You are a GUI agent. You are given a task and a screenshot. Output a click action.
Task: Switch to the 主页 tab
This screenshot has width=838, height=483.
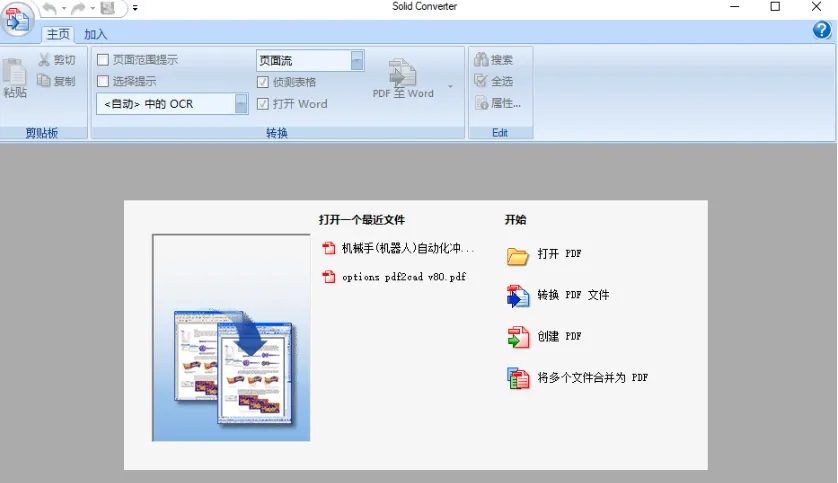click(58, 34)
